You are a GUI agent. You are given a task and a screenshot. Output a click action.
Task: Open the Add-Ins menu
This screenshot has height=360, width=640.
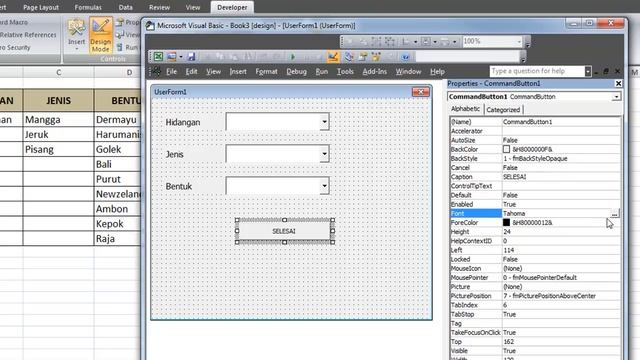375,71
